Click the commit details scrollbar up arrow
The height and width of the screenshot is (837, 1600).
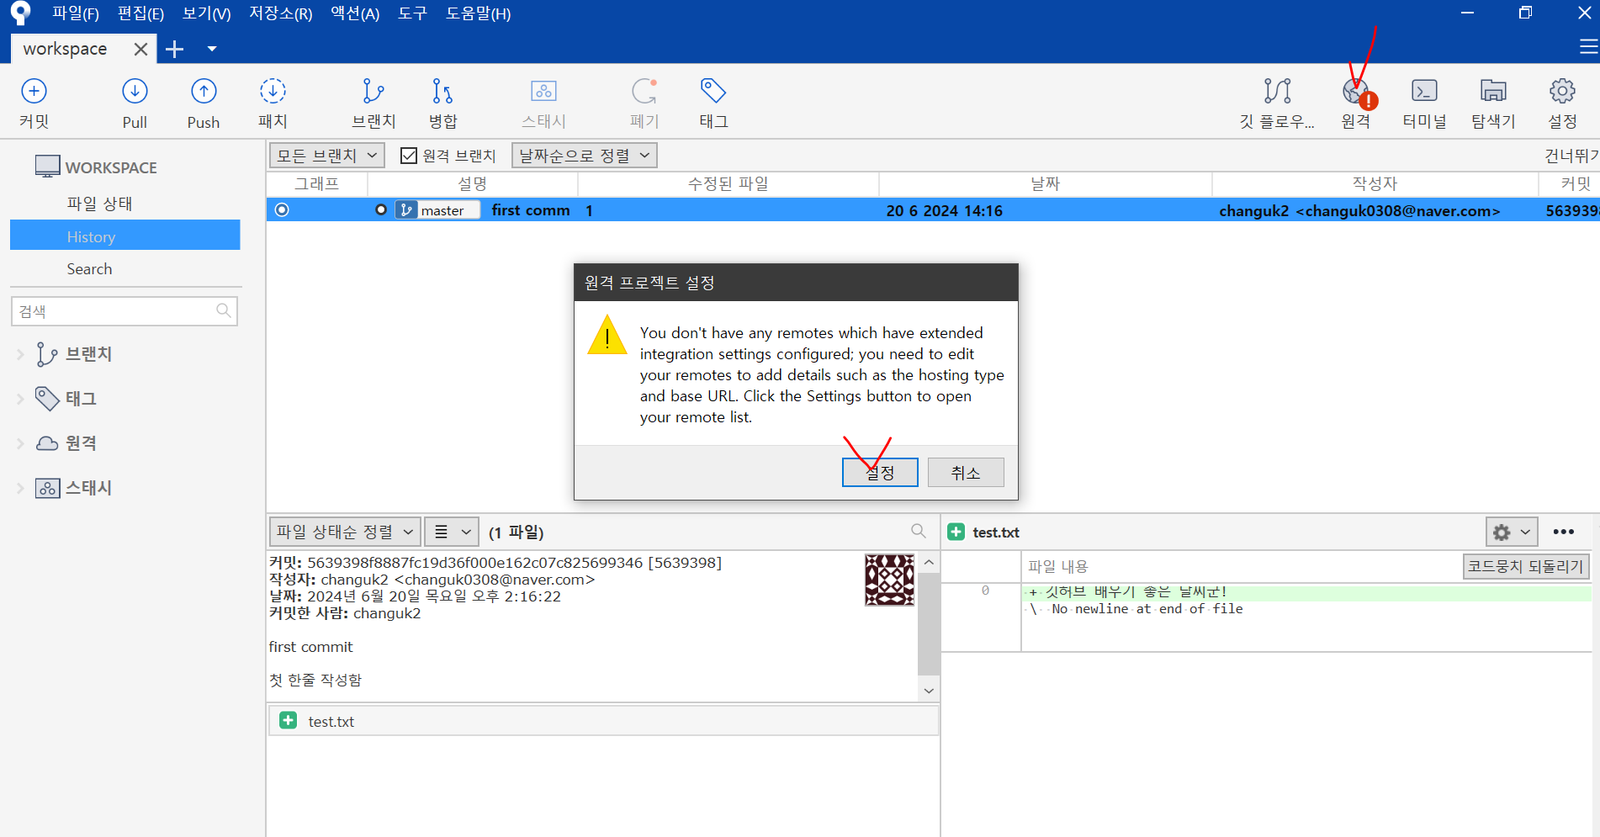pyautogui.click(x=929, y=562)
